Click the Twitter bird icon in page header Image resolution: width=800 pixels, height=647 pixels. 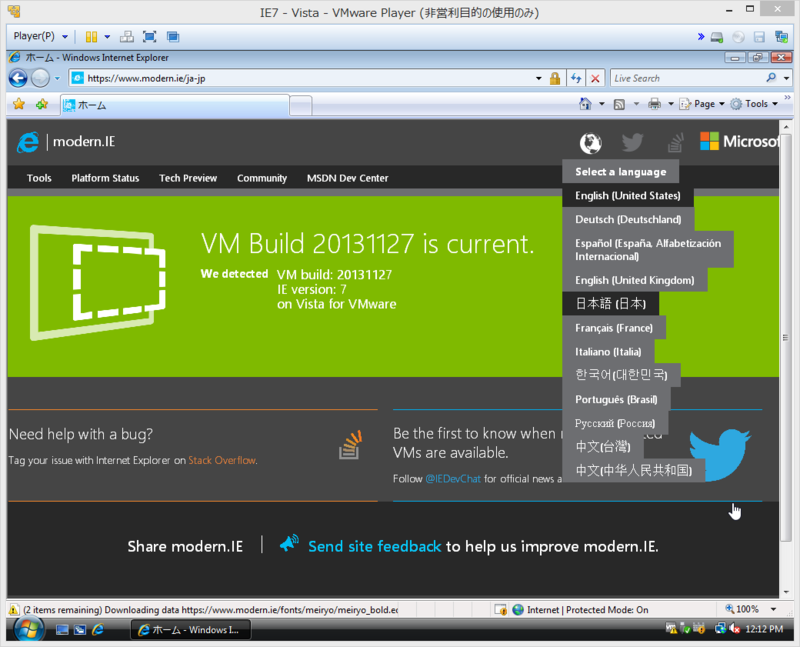(633, 142)
